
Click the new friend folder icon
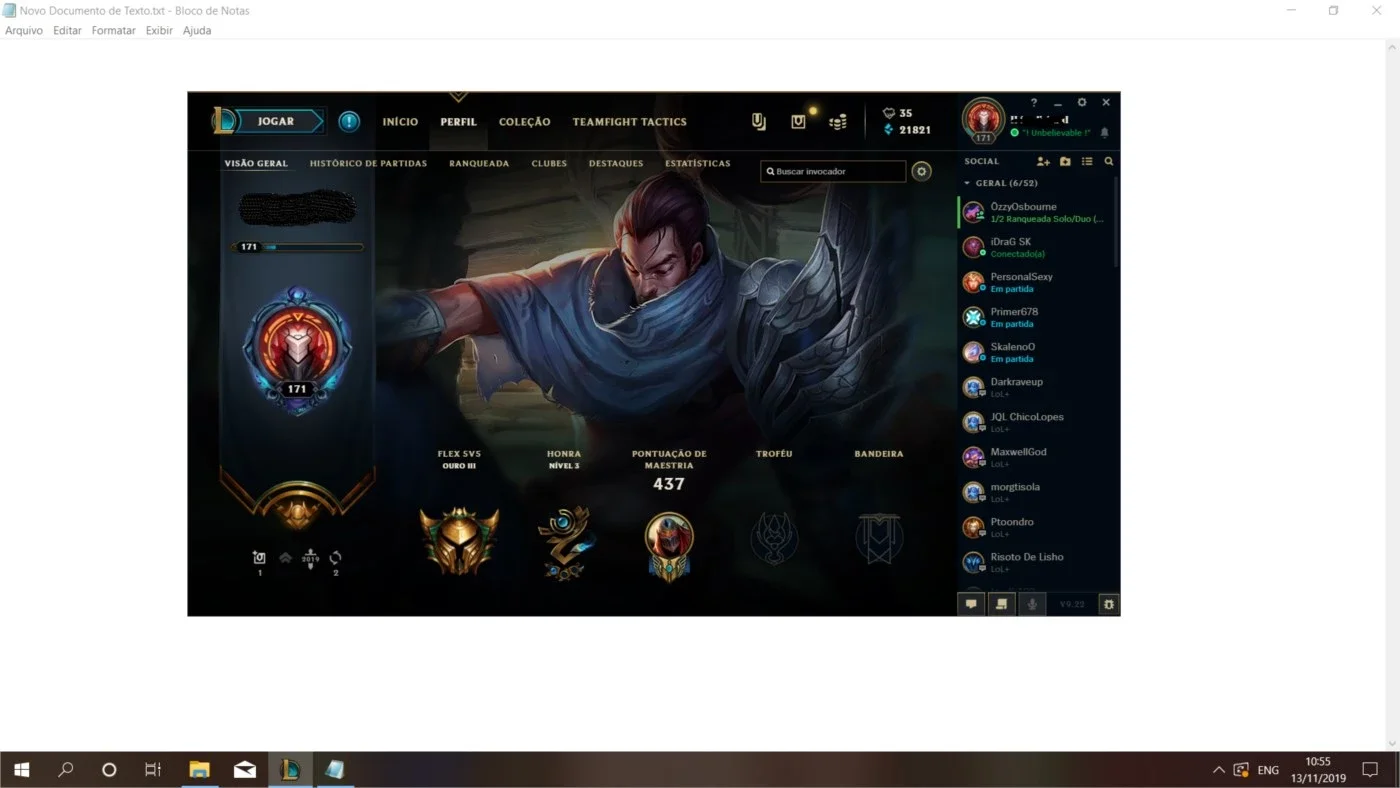(1065, 161)
